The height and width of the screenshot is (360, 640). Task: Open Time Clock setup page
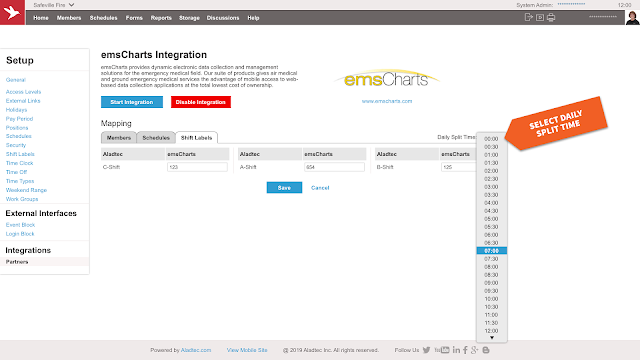[x=19, y=163]
